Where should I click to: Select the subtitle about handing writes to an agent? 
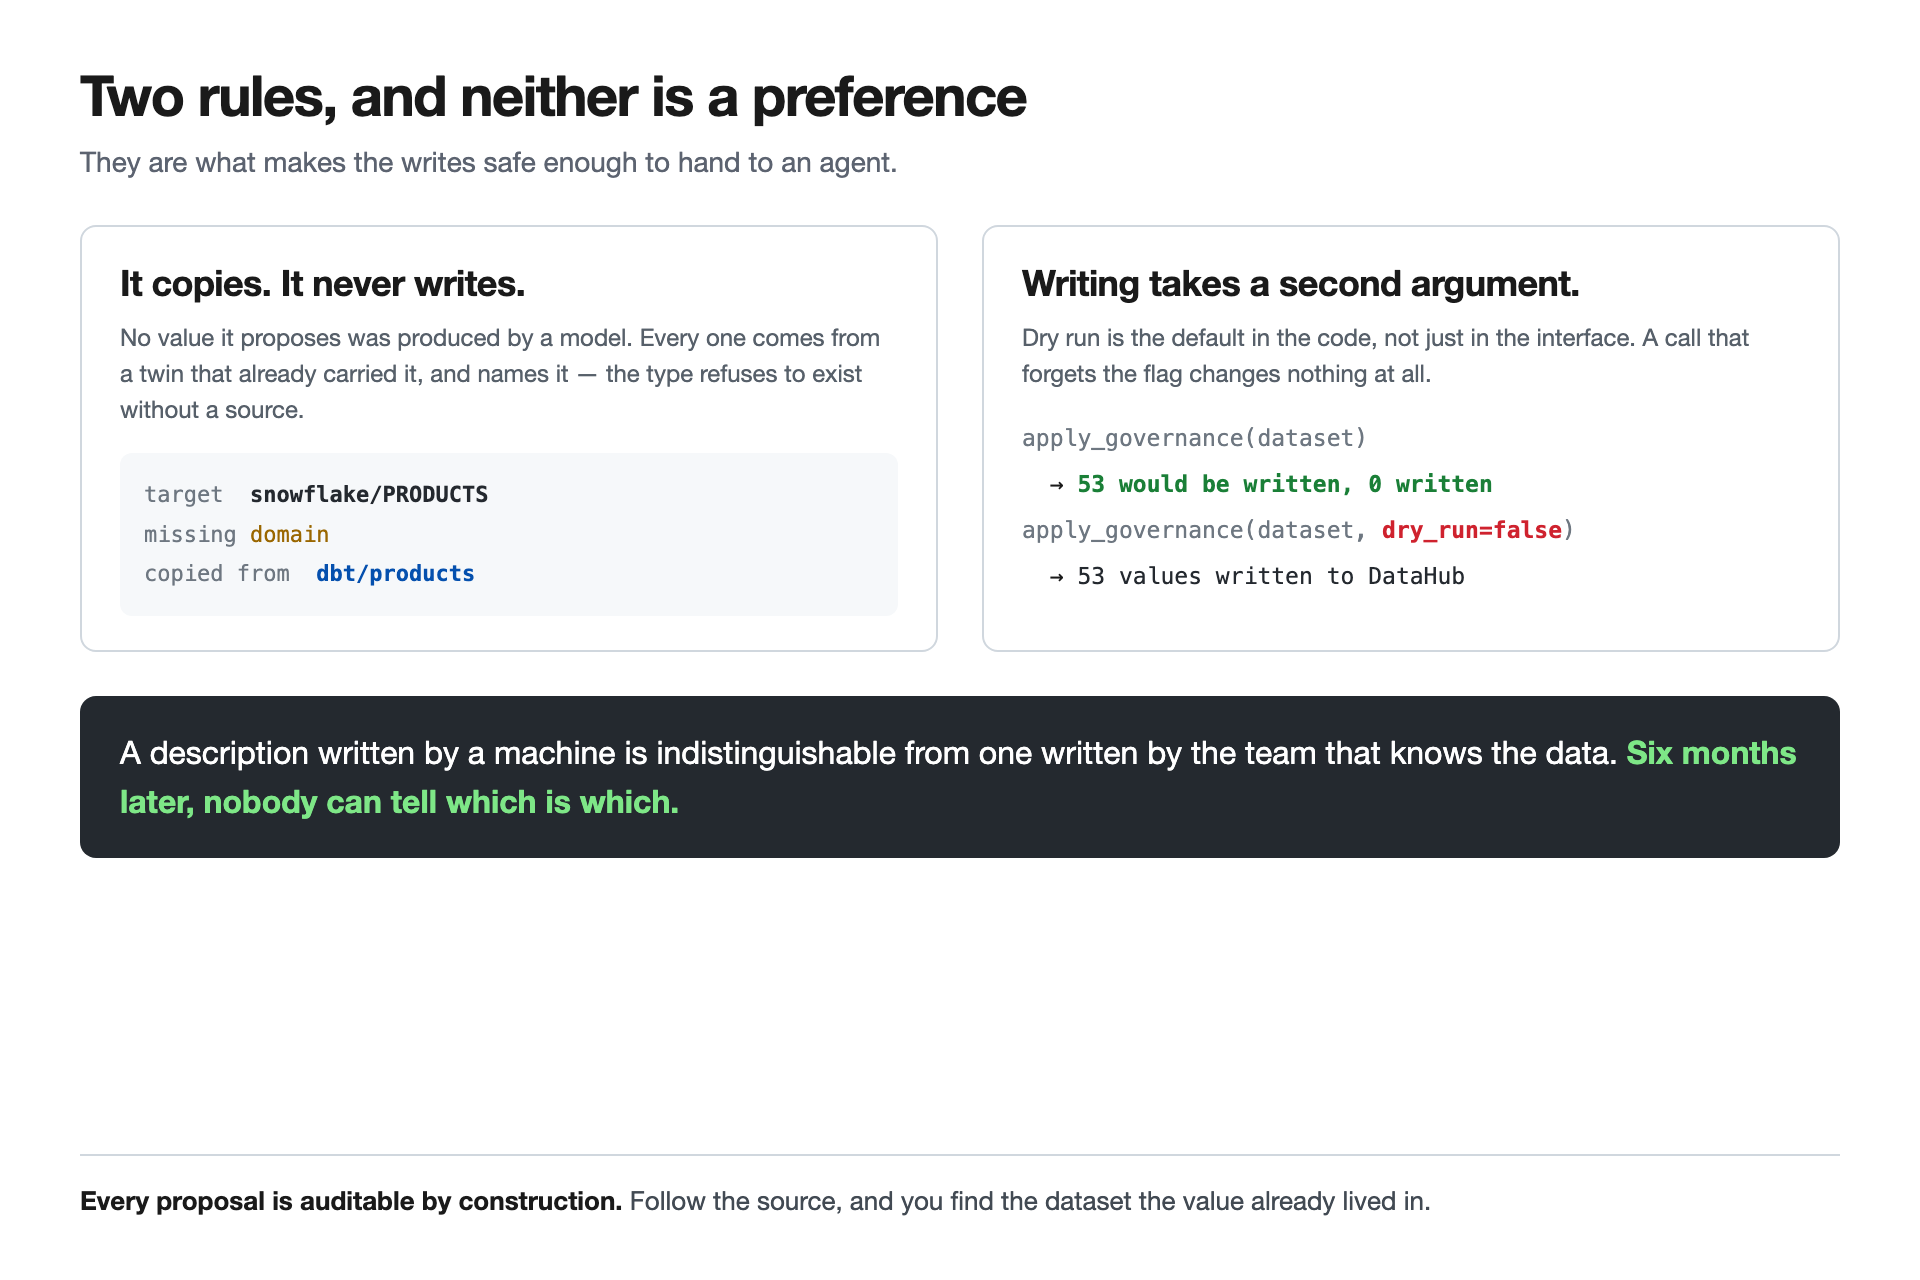(x=488, y=163)
